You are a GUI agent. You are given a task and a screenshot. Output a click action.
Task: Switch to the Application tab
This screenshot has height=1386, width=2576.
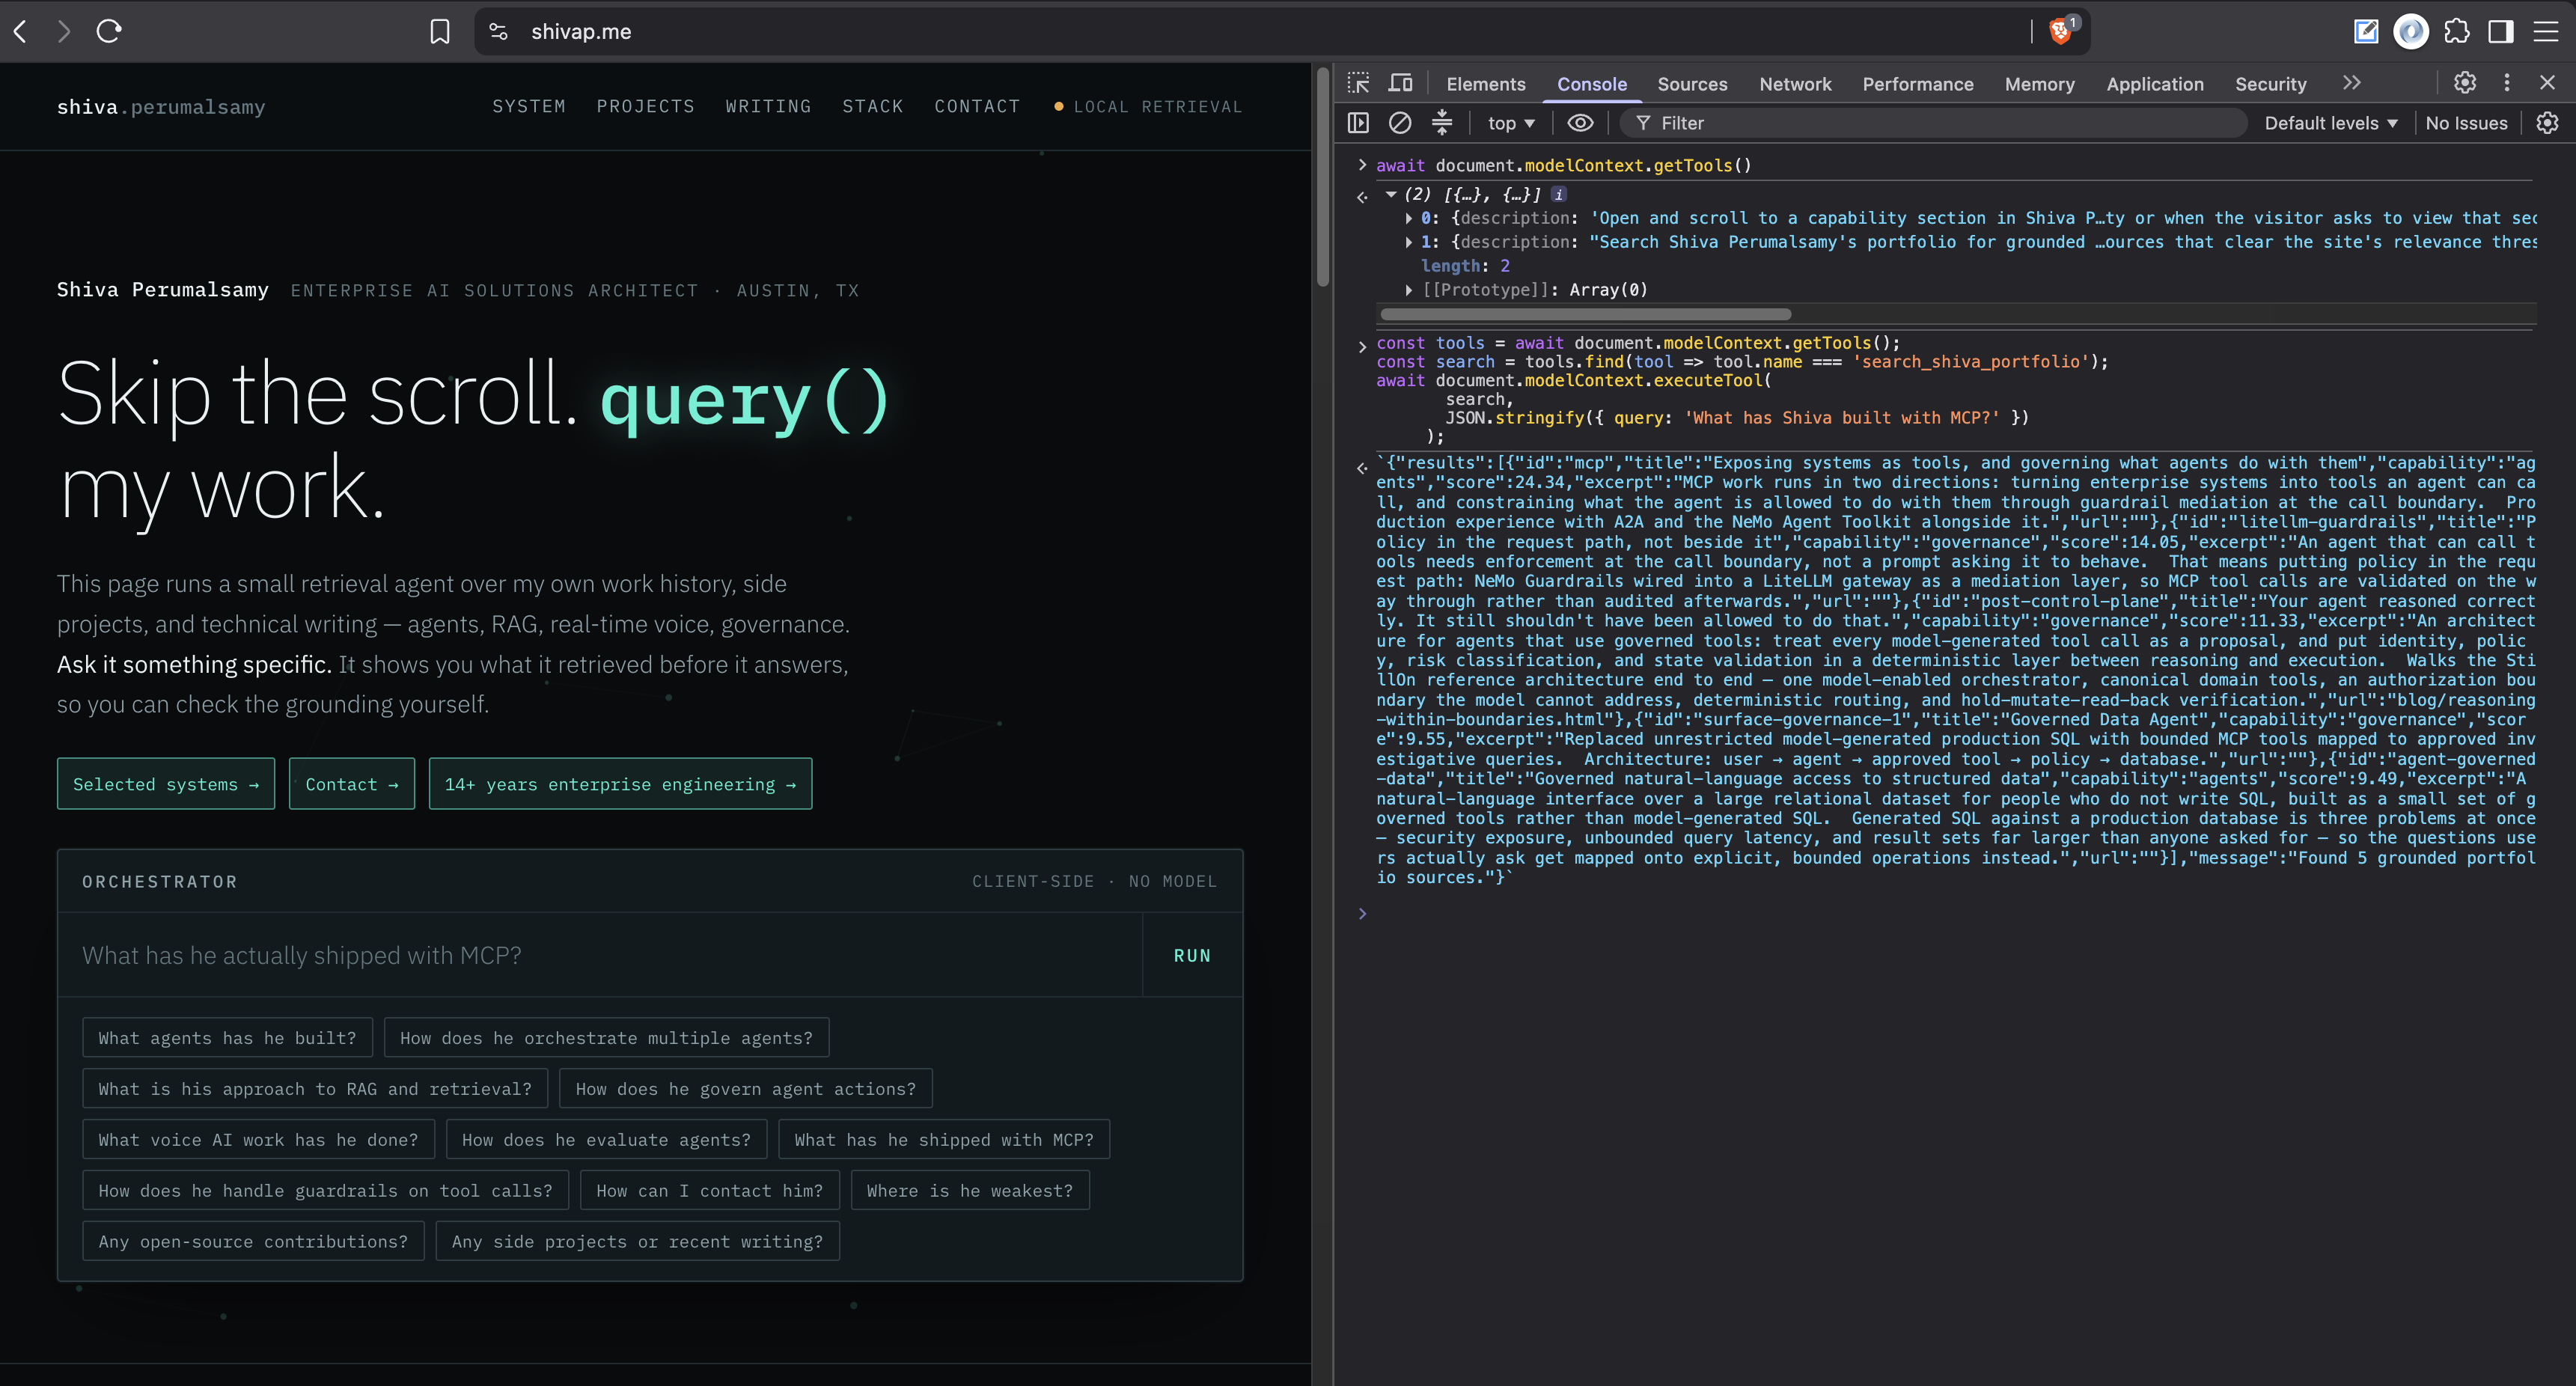[x=2155, y=84]
